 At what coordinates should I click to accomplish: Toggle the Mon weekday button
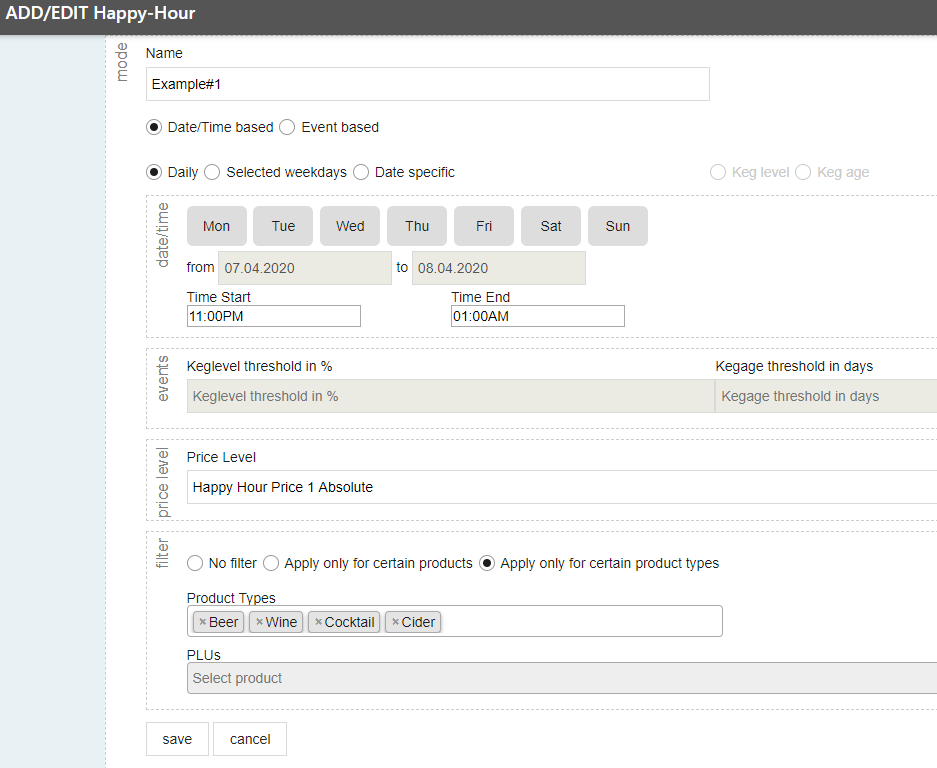216,226
